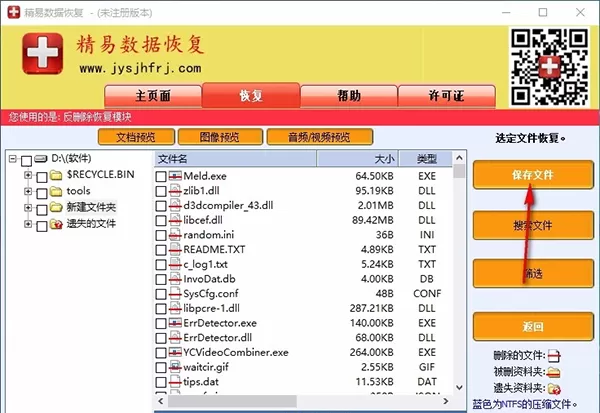
Task: Tick the libcef.dll checkbox
Action: [x=161, y=220]
